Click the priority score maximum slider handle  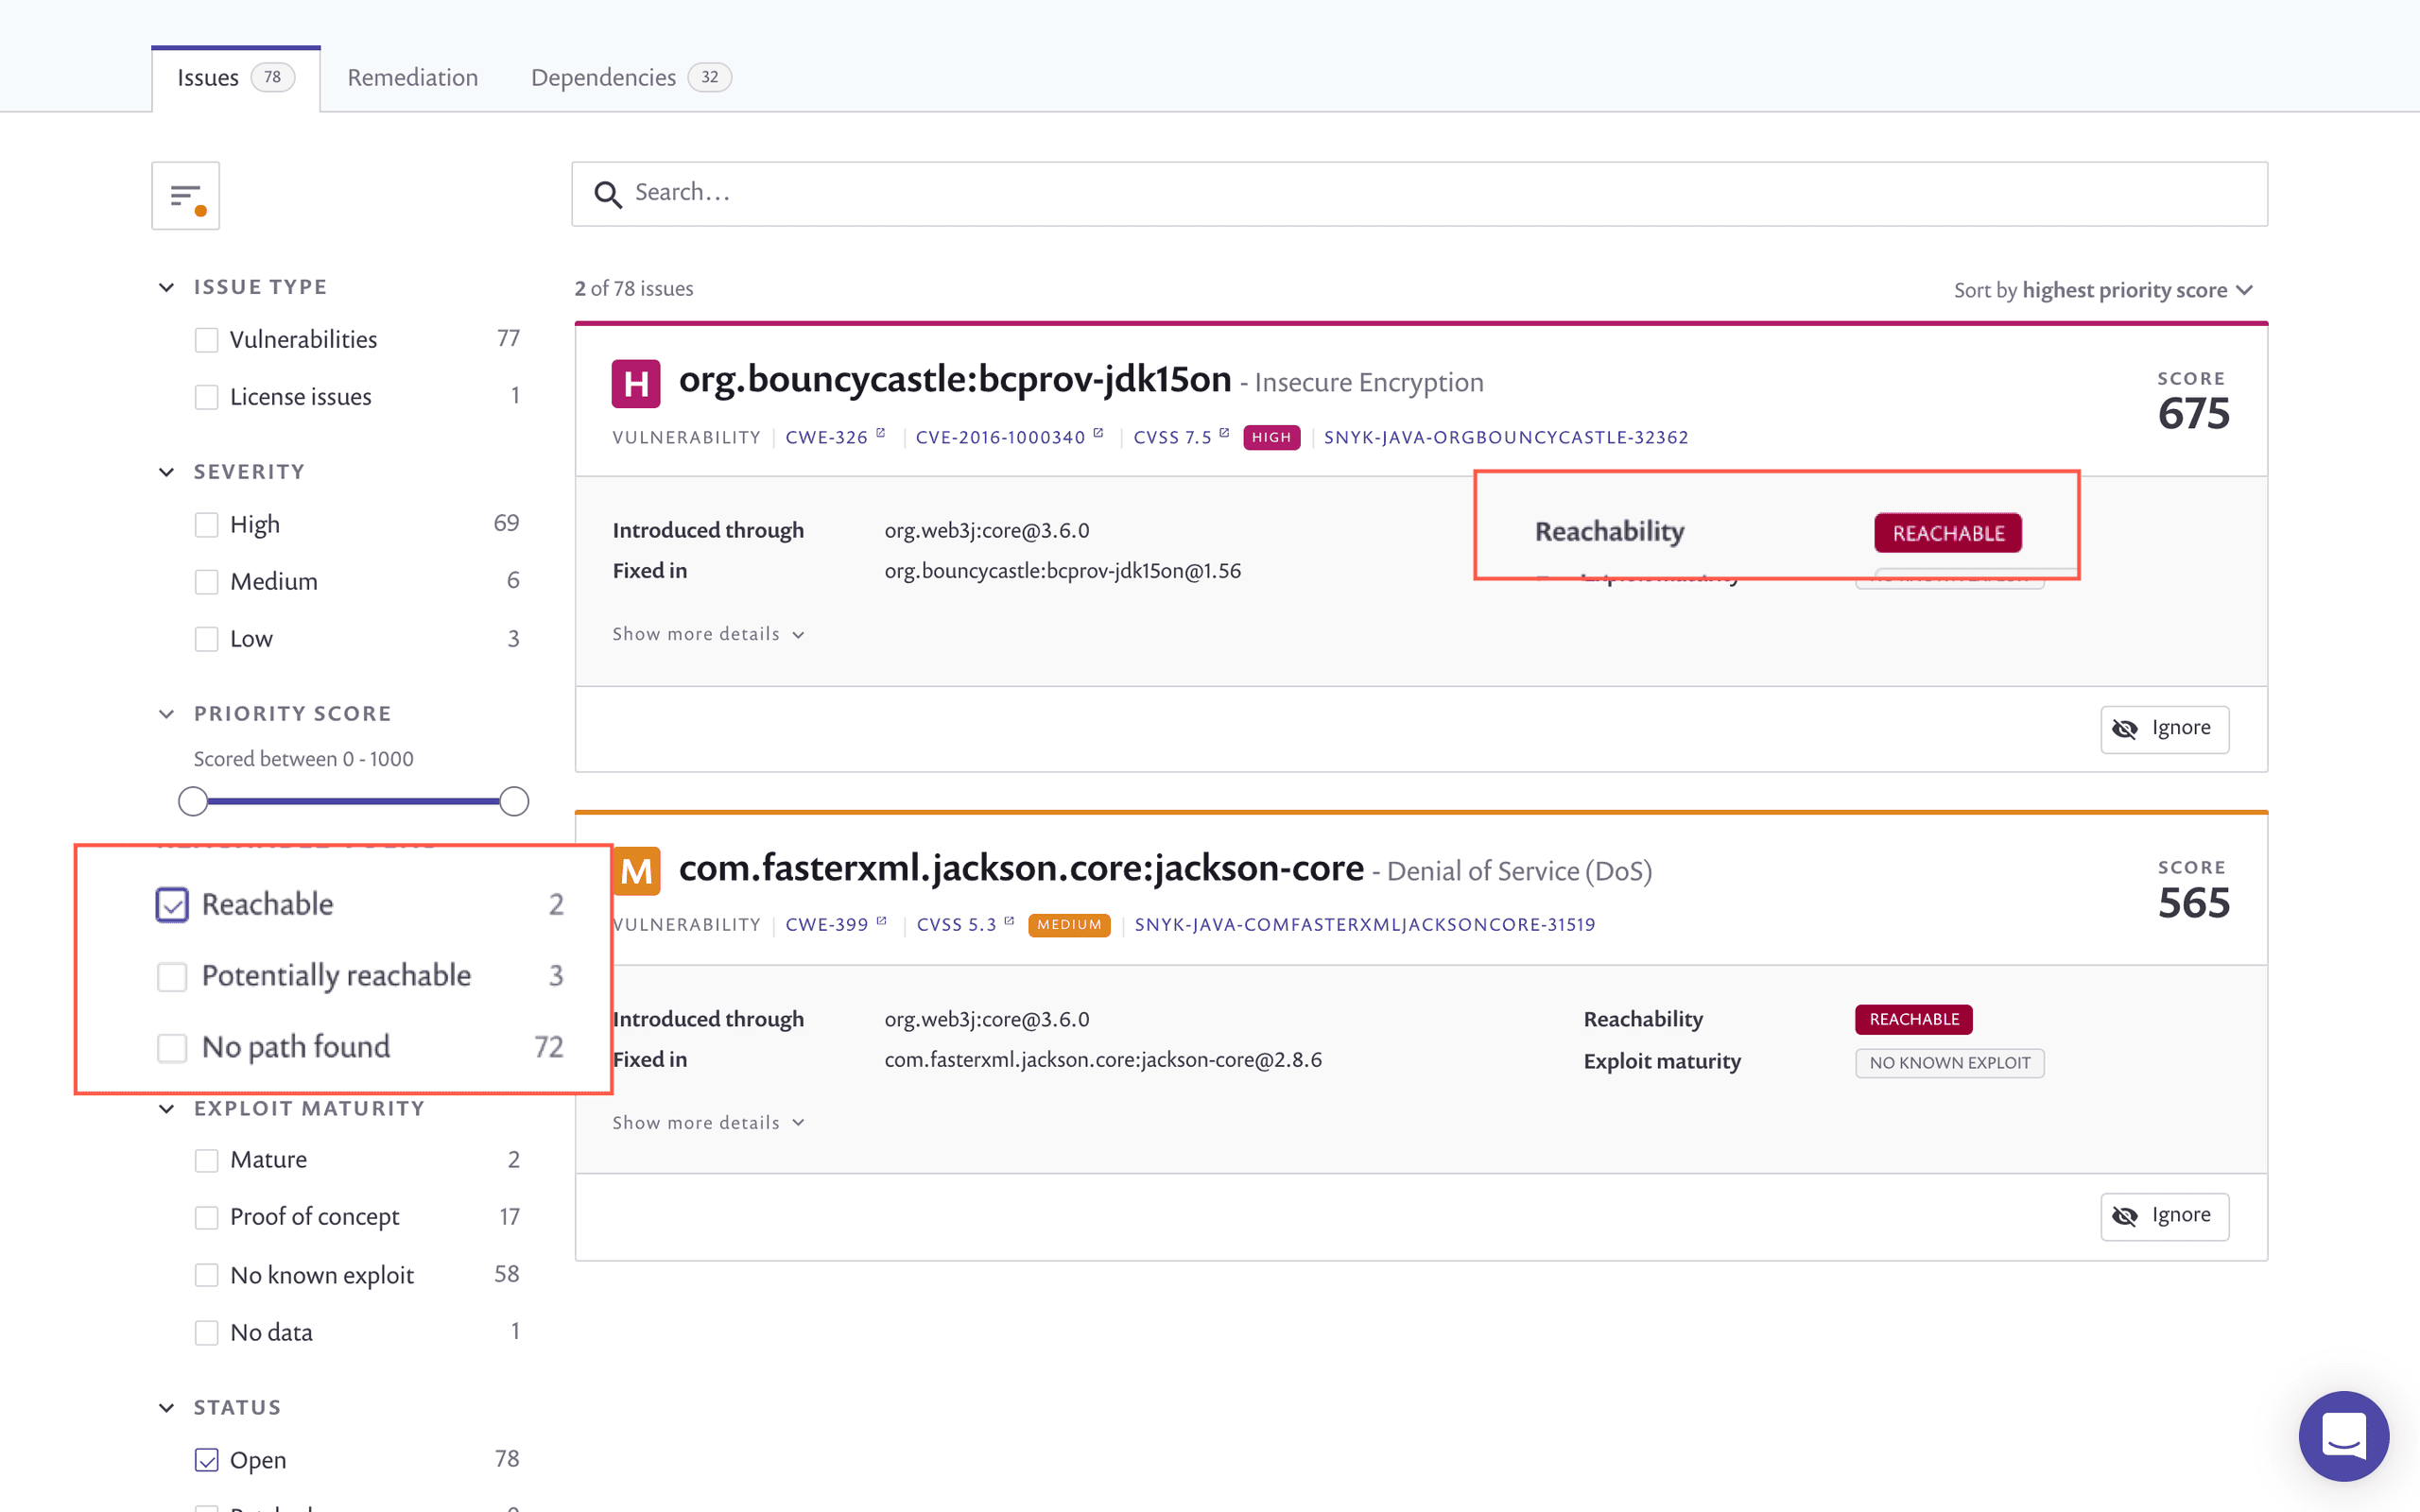[x=513, y=801]
